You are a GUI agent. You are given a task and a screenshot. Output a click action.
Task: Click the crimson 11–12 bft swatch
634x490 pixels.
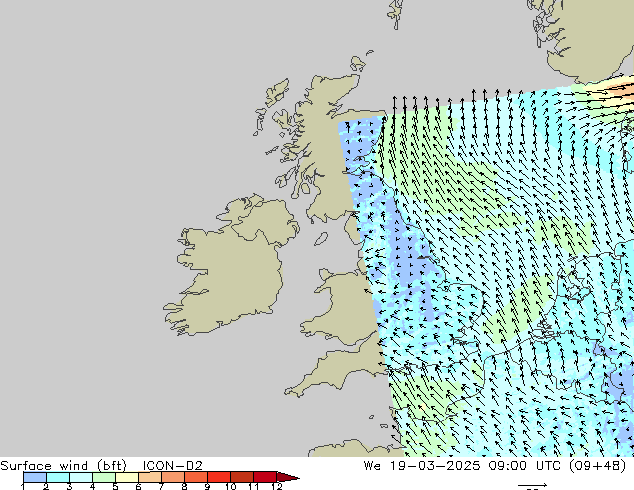coord(265,477)
